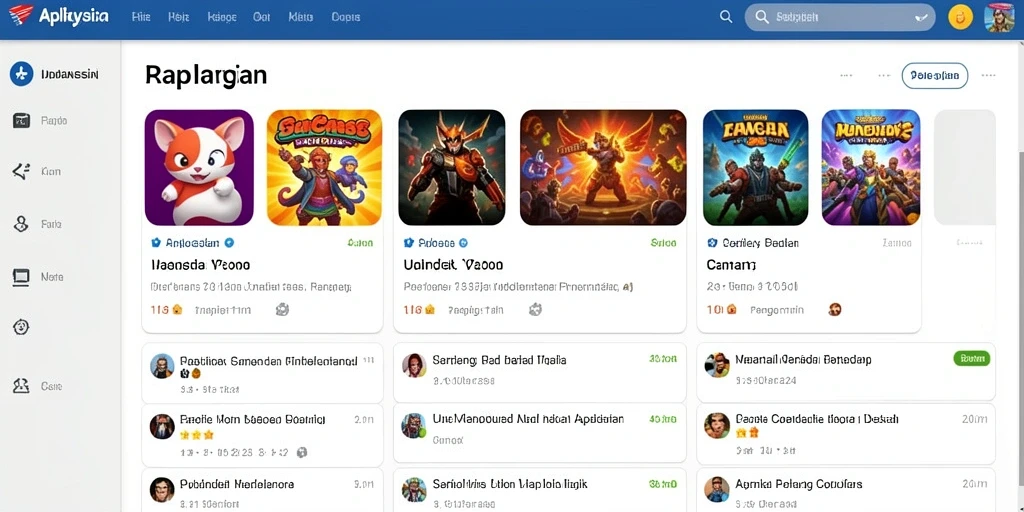Image resolution: width=1024 pixels, height=512 pixels.
Task: Open the user profile avatar
Action: coord(999,17)
